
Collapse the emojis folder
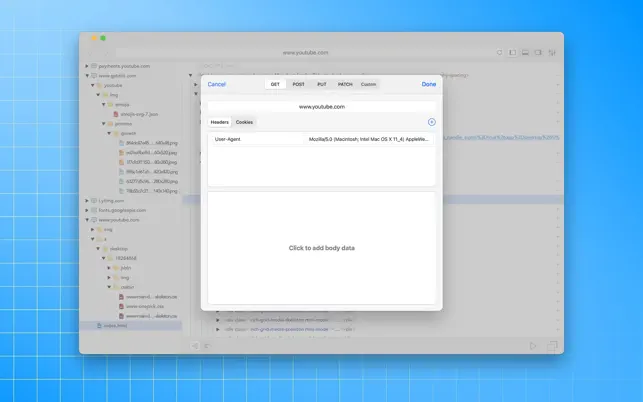(x=104, y=105)
